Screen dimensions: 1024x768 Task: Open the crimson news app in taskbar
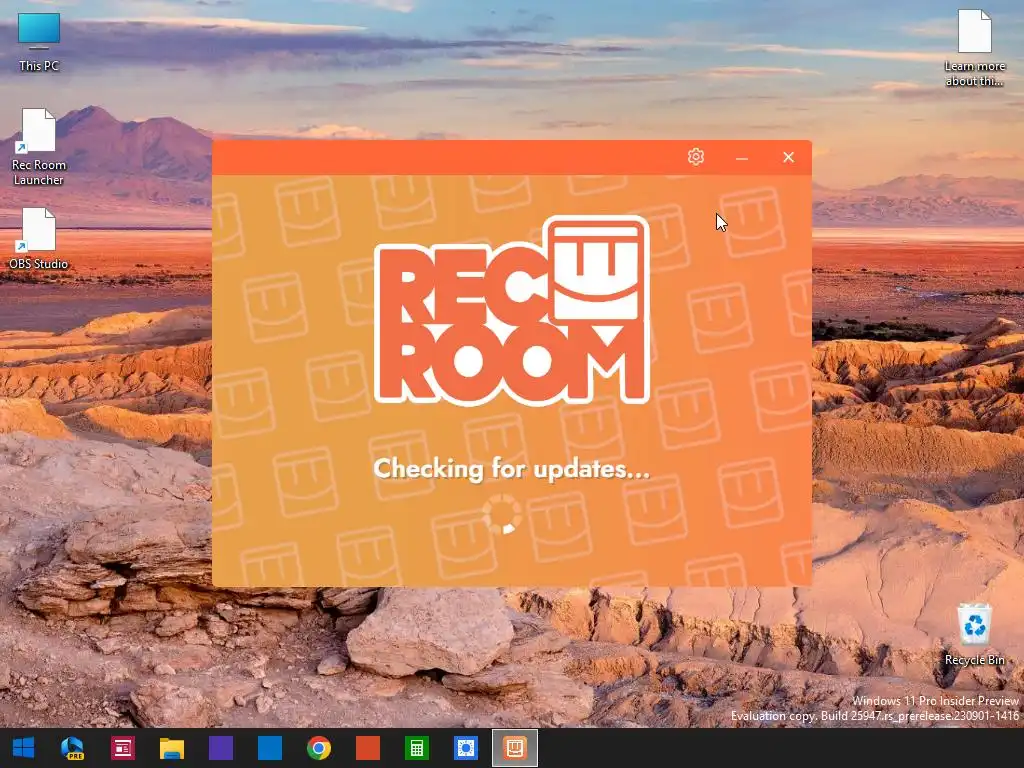tap(122, 748)
